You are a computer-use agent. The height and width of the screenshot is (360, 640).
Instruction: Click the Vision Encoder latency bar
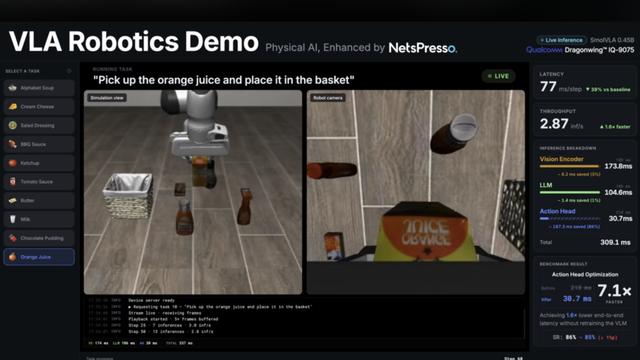point(569,167)
